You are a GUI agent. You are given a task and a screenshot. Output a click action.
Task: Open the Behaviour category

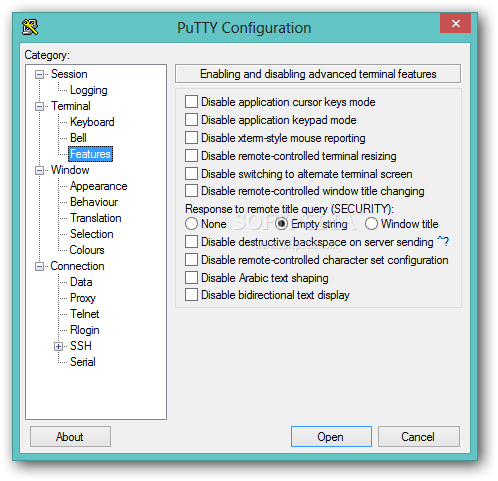[94, 202]
